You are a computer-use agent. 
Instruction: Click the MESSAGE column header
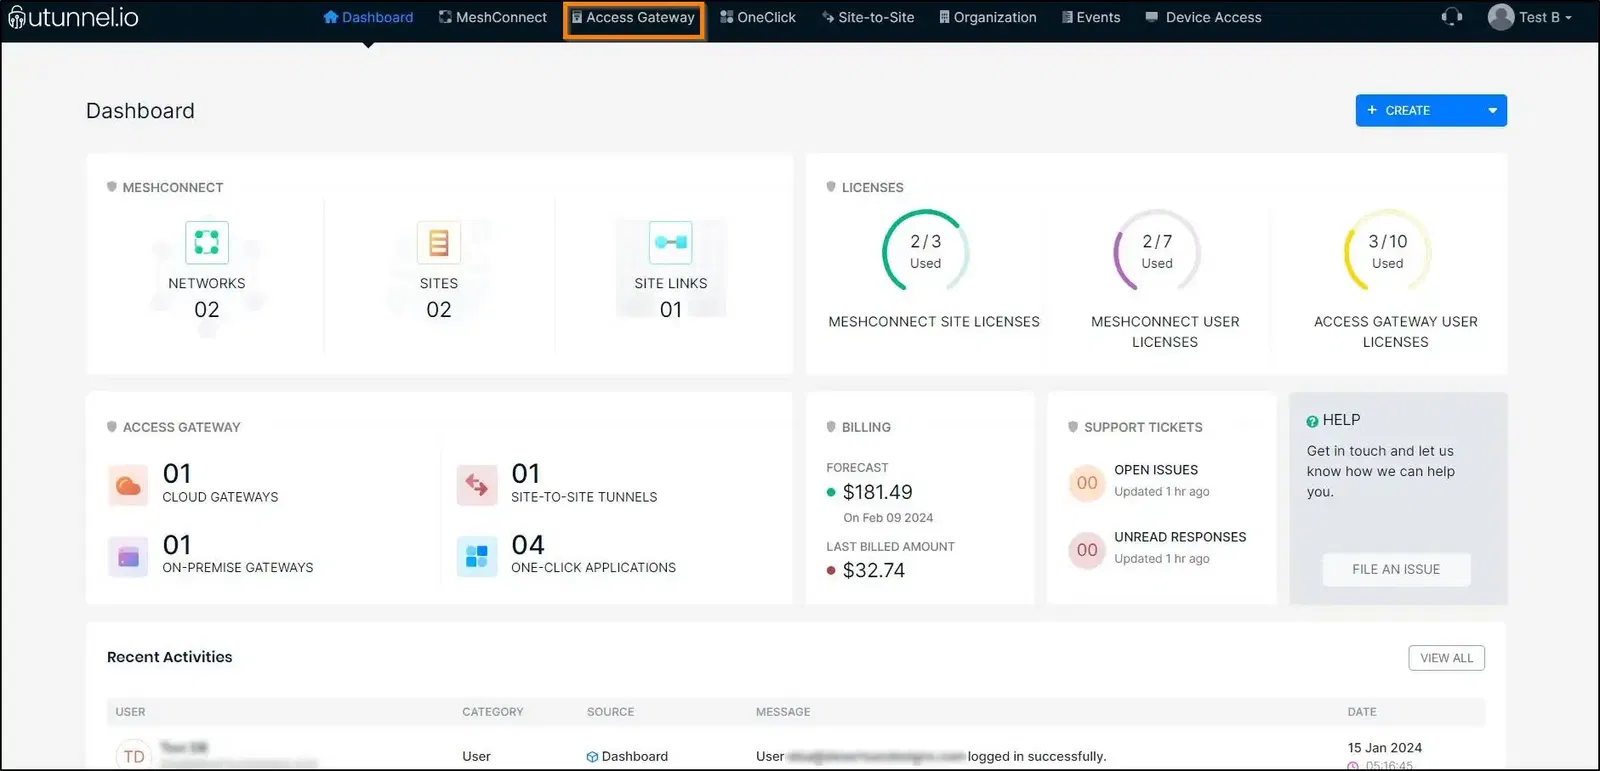tap(783, 712)
